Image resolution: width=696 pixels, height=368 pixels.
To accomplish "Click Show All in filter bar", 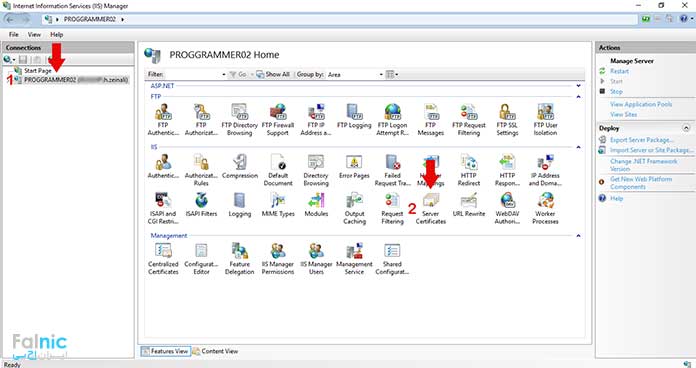I will (x=273, y=75).
